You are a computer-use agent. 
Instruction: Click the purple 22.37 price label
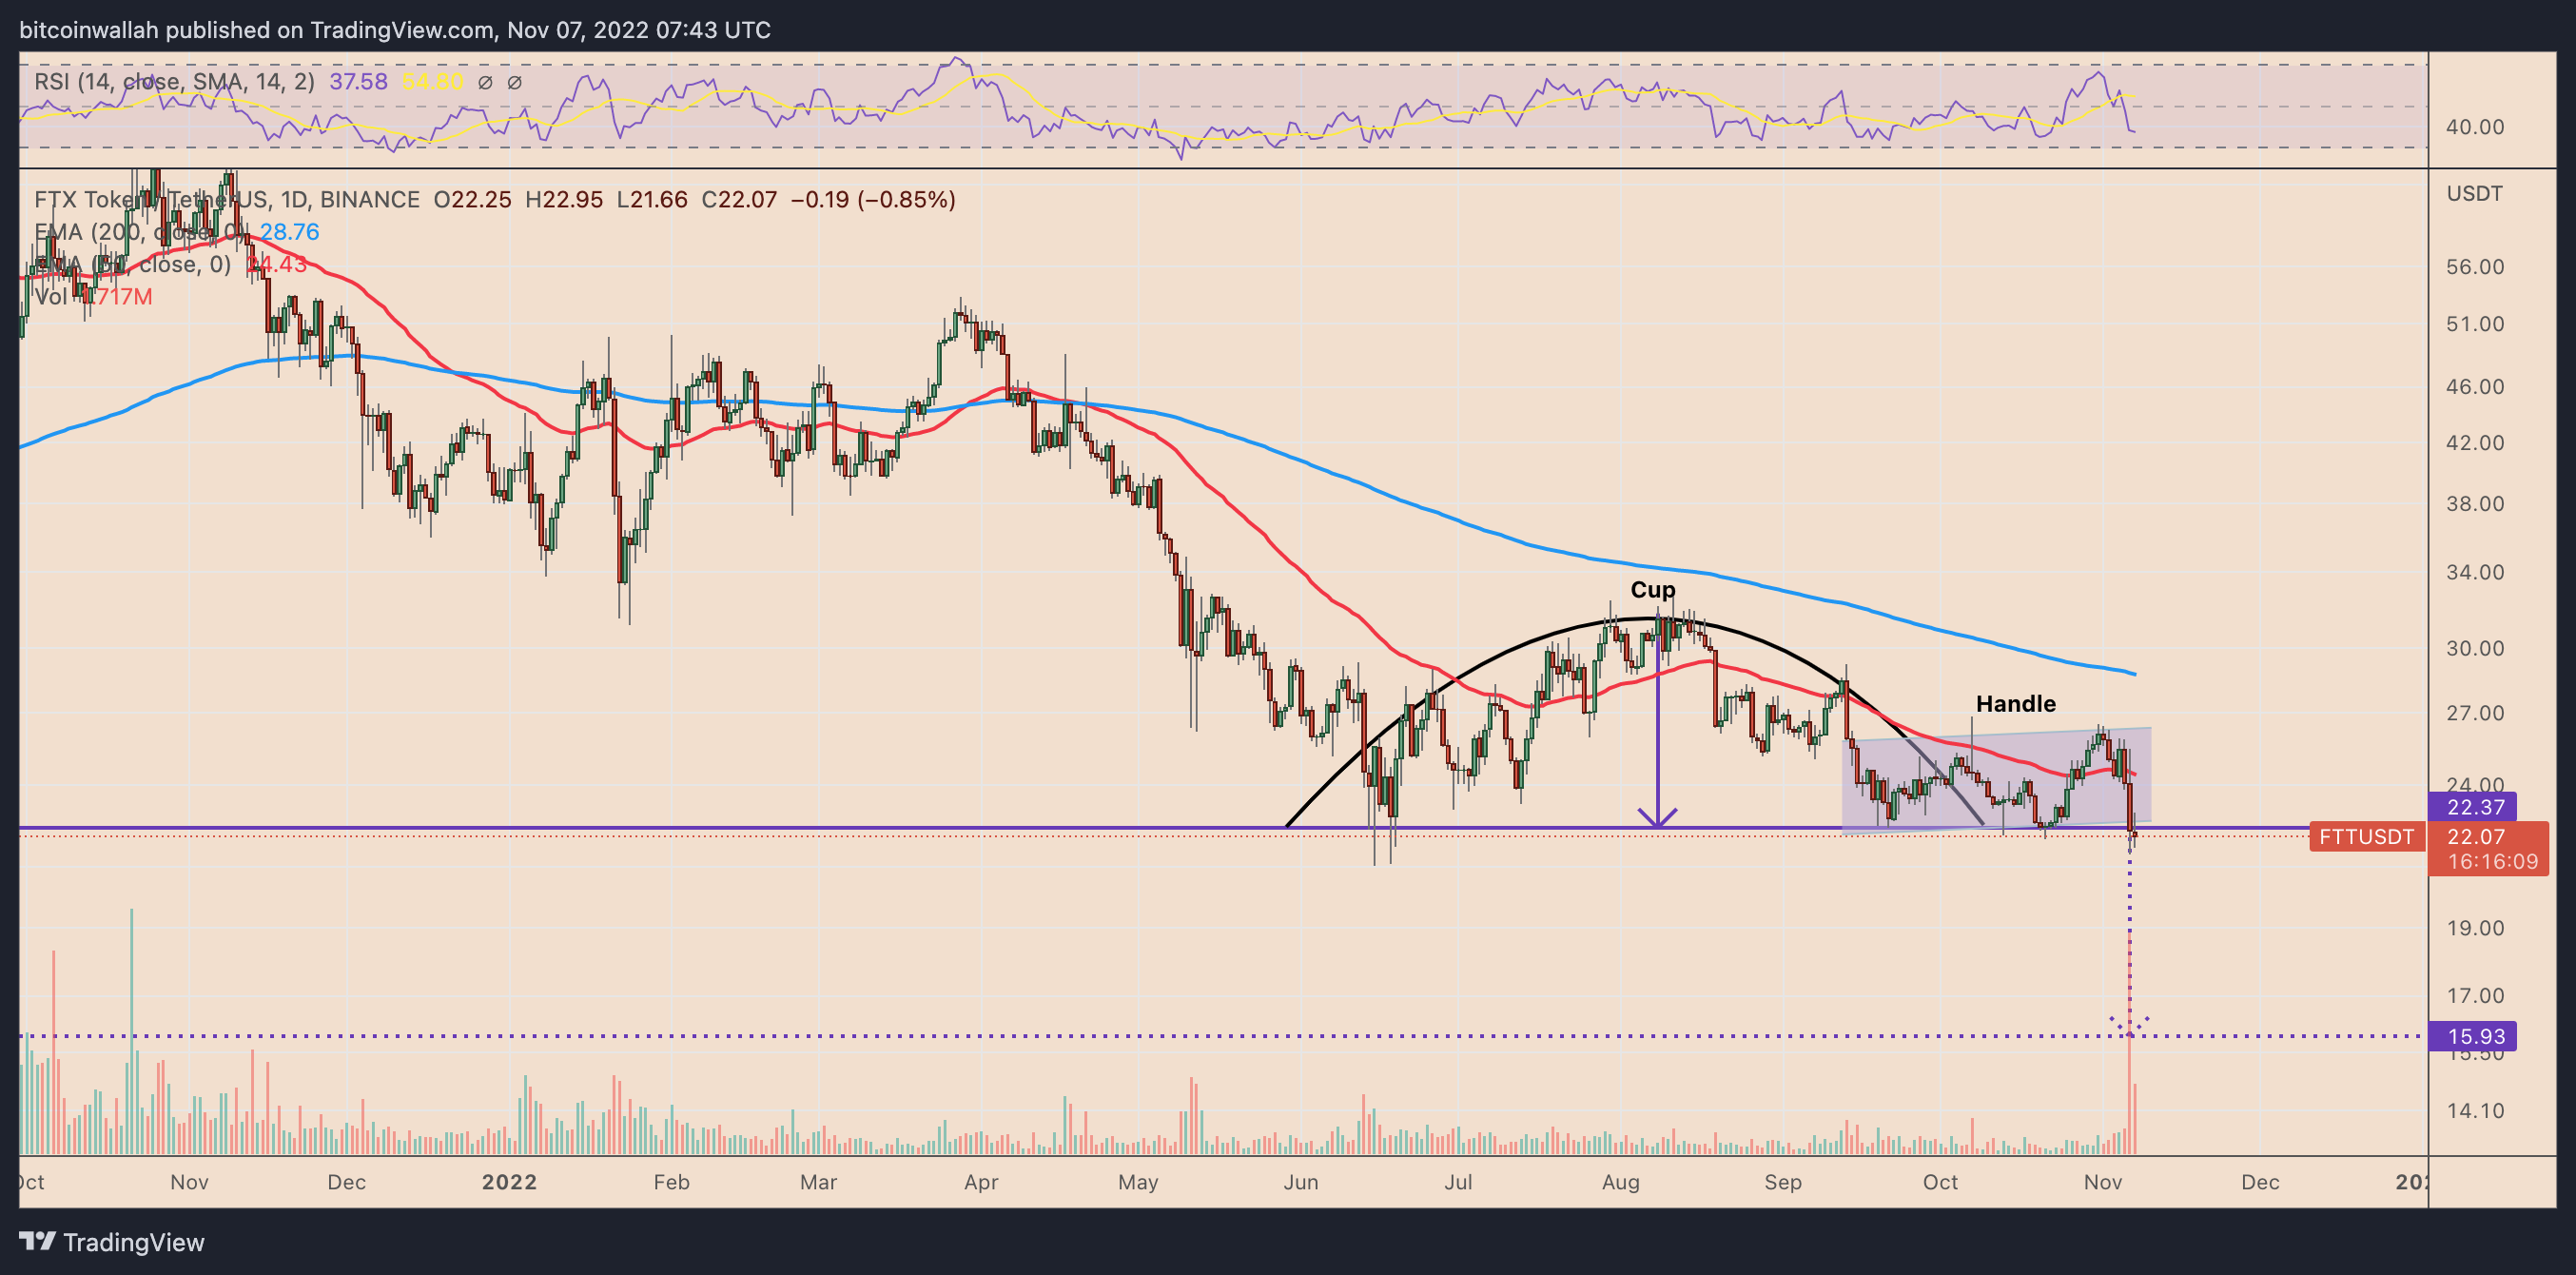click(x=2474, y=806)
